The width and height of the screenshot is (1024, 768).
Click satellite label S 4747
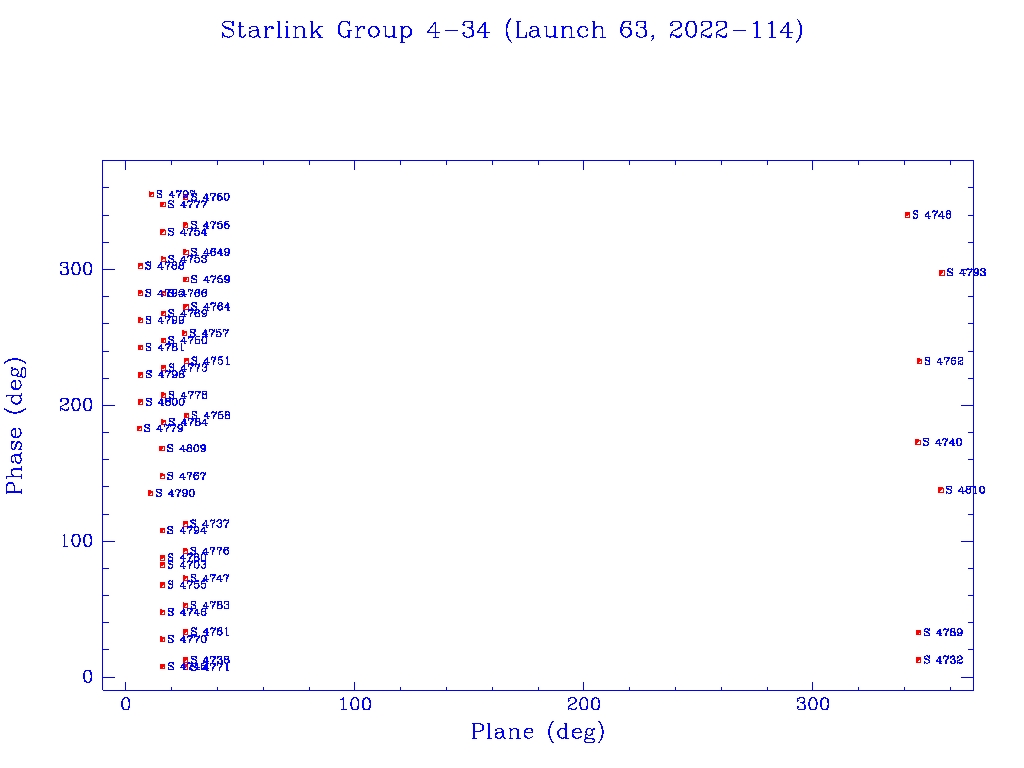click(209, 579)
